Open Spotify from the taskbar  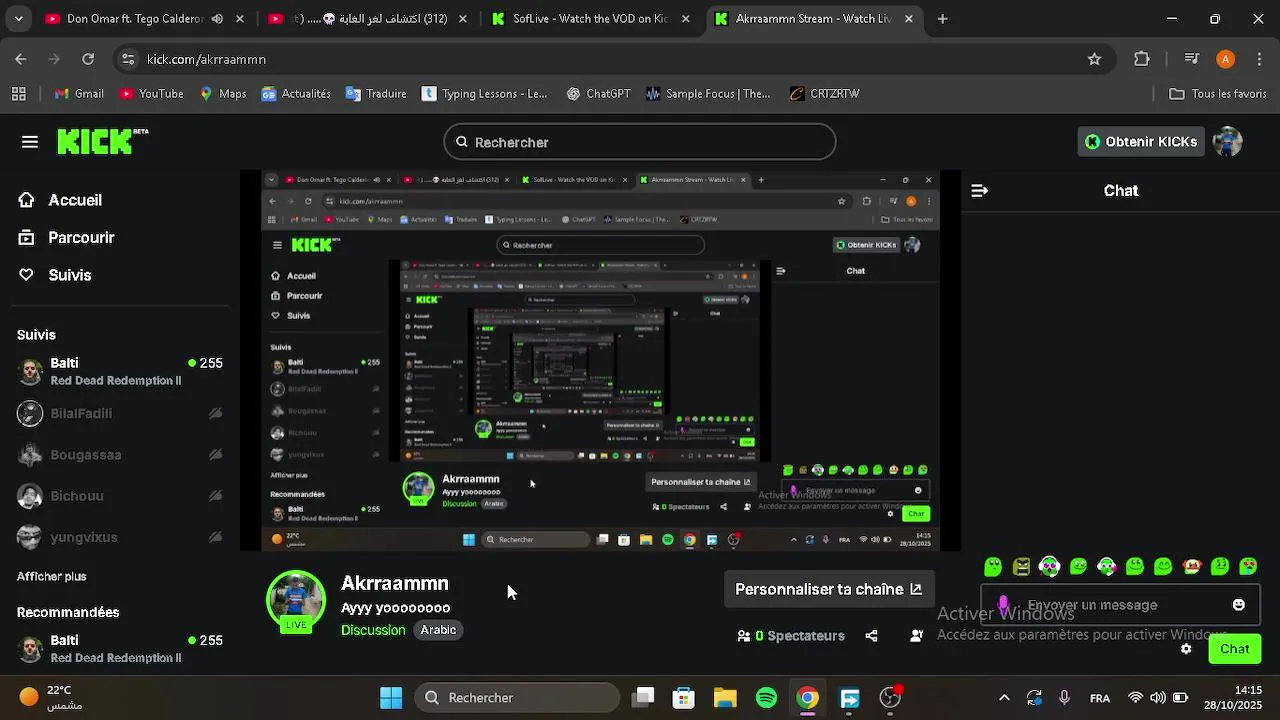coord(767,697)
